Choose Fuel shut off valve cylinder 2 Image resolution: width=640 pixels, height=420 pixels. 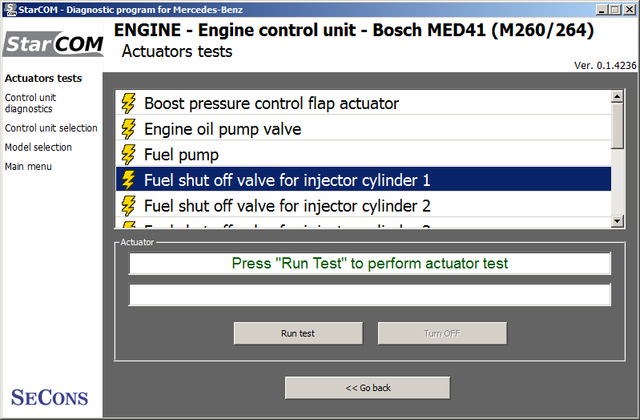(x=363, y=206)
